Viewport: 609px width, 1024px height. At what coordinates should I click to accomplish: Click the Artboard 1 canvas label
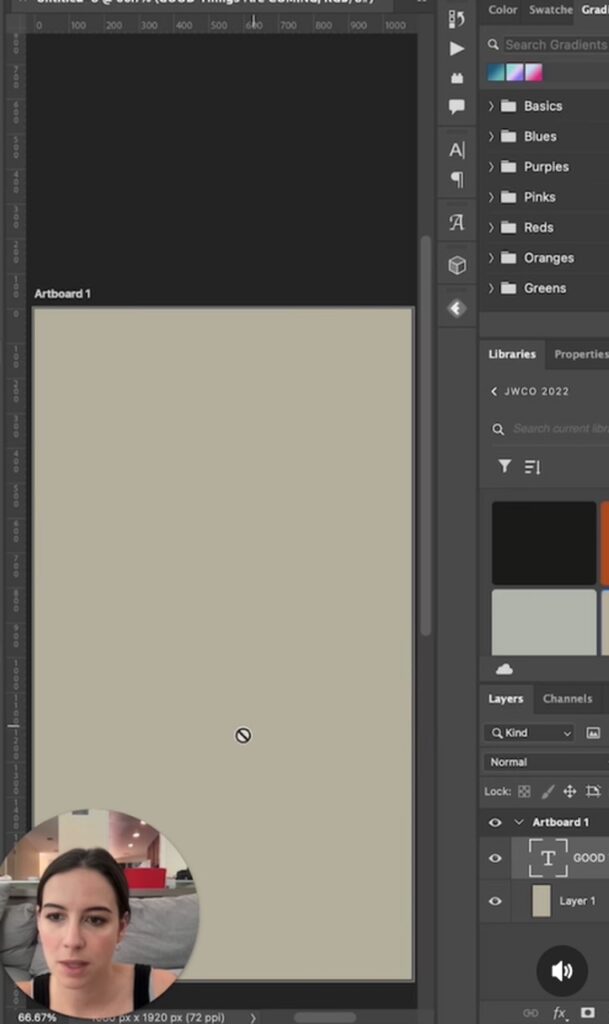pyautogui.click(x=62, y=294)
